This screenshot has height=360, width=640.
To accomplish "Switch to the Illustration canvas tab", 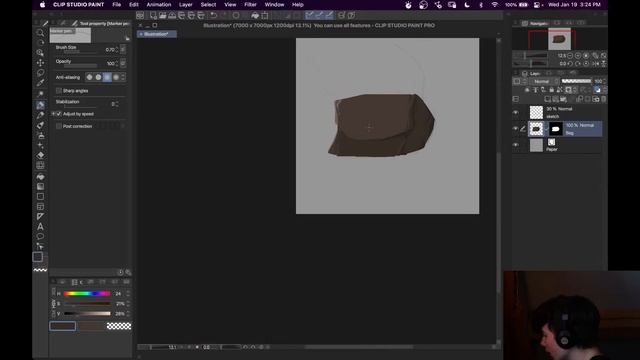I will click(157, 34).
